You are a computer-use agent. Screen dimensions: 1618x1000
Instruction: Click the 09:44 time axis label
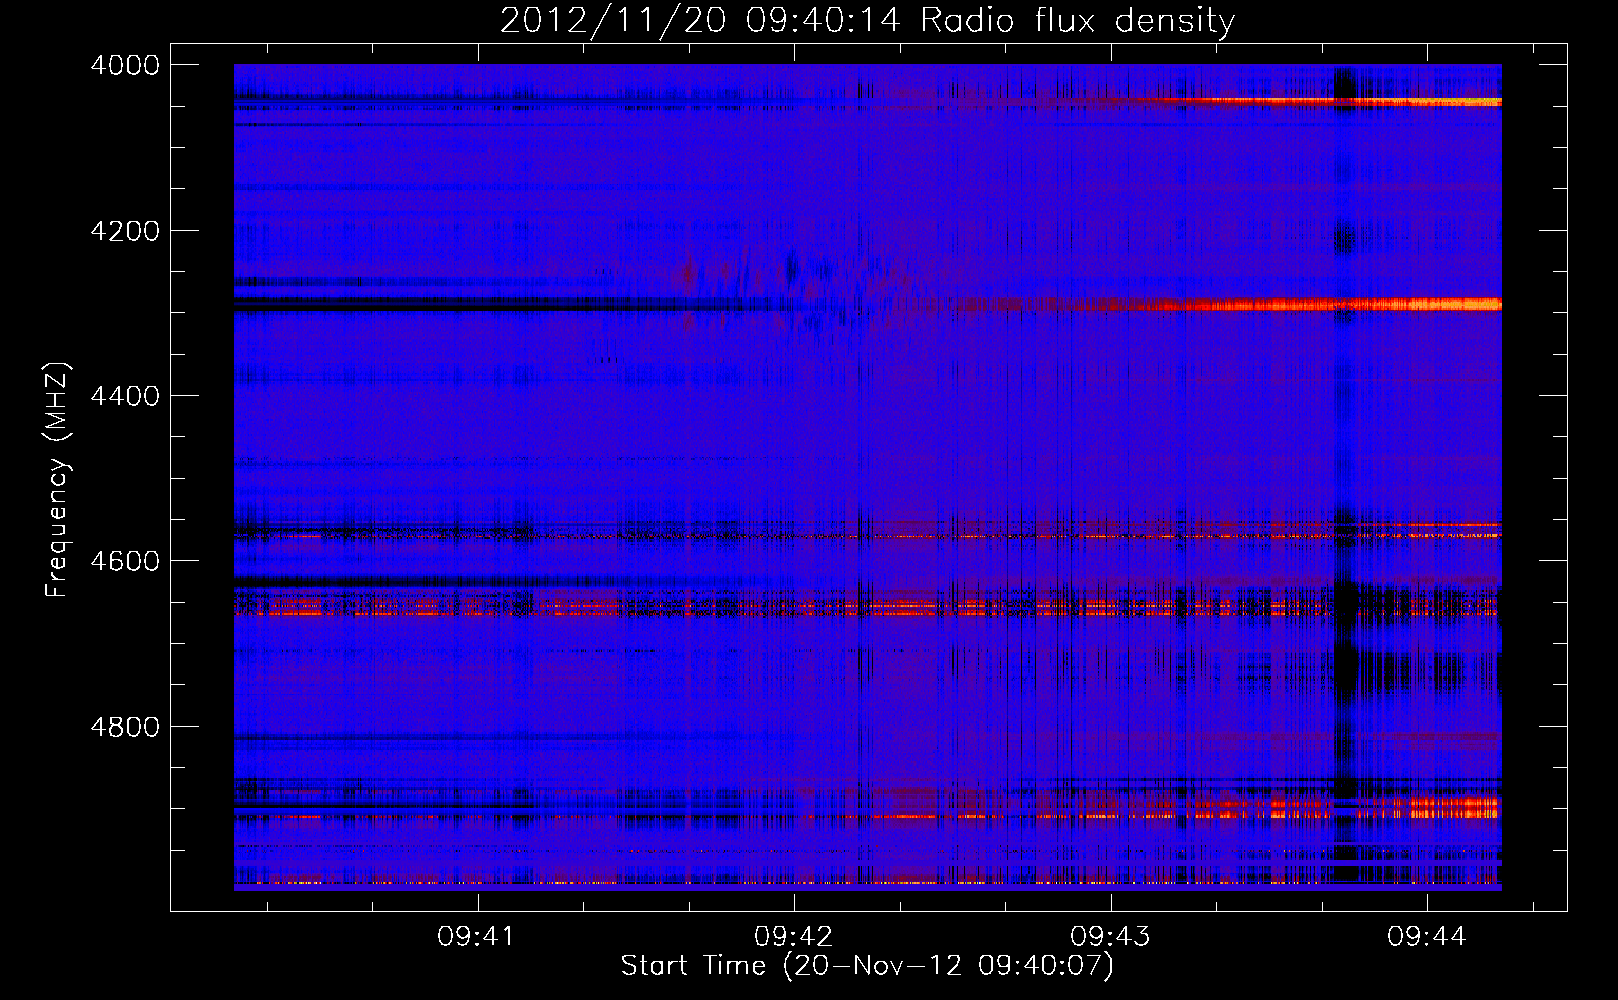[x=1426, y=937]
